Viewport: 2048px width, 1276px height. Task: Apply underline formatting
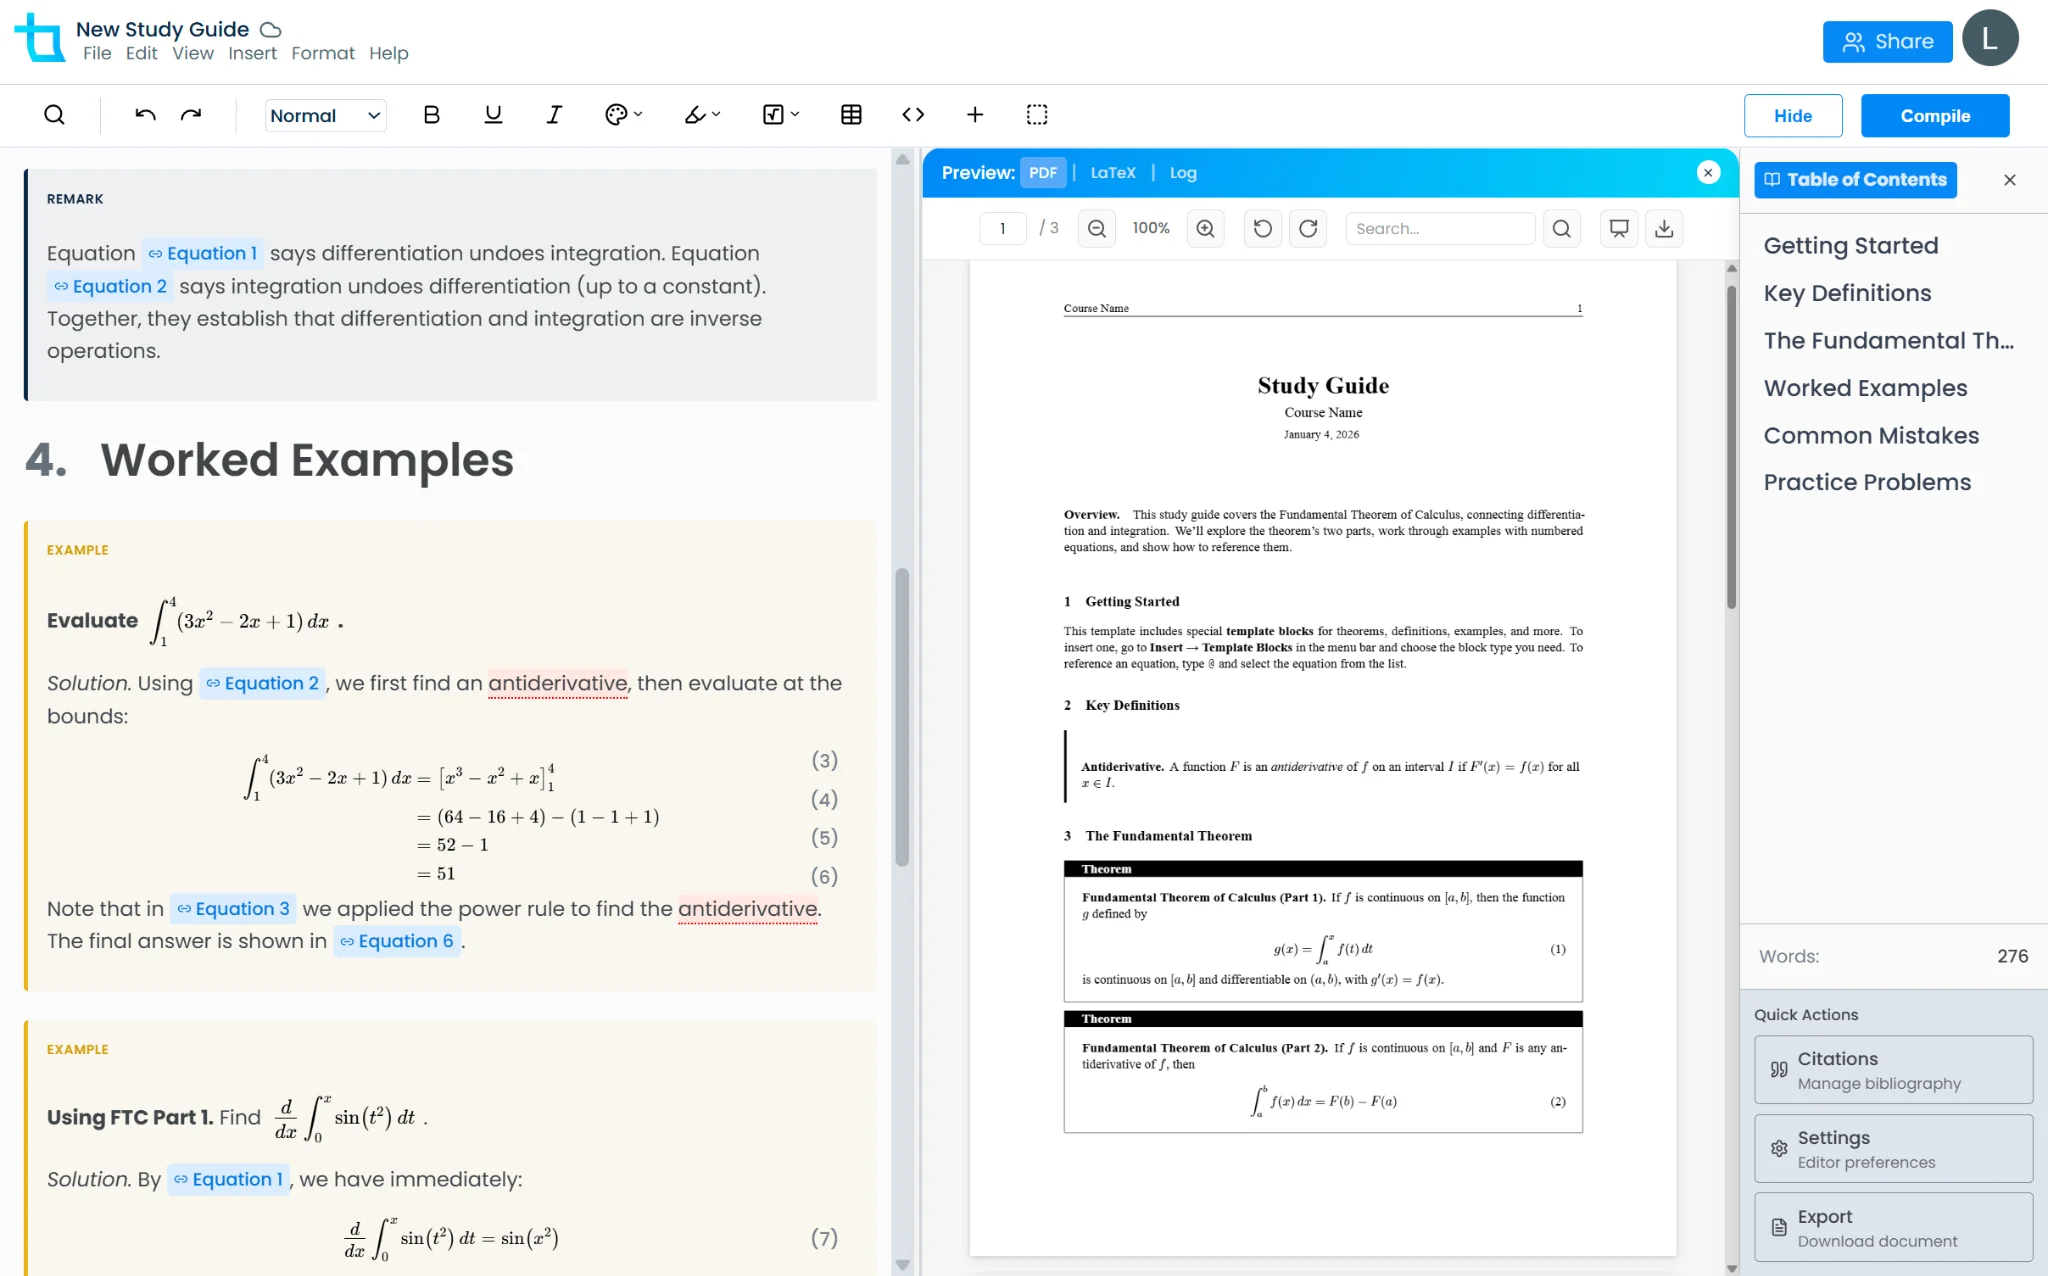pos(492,114)
